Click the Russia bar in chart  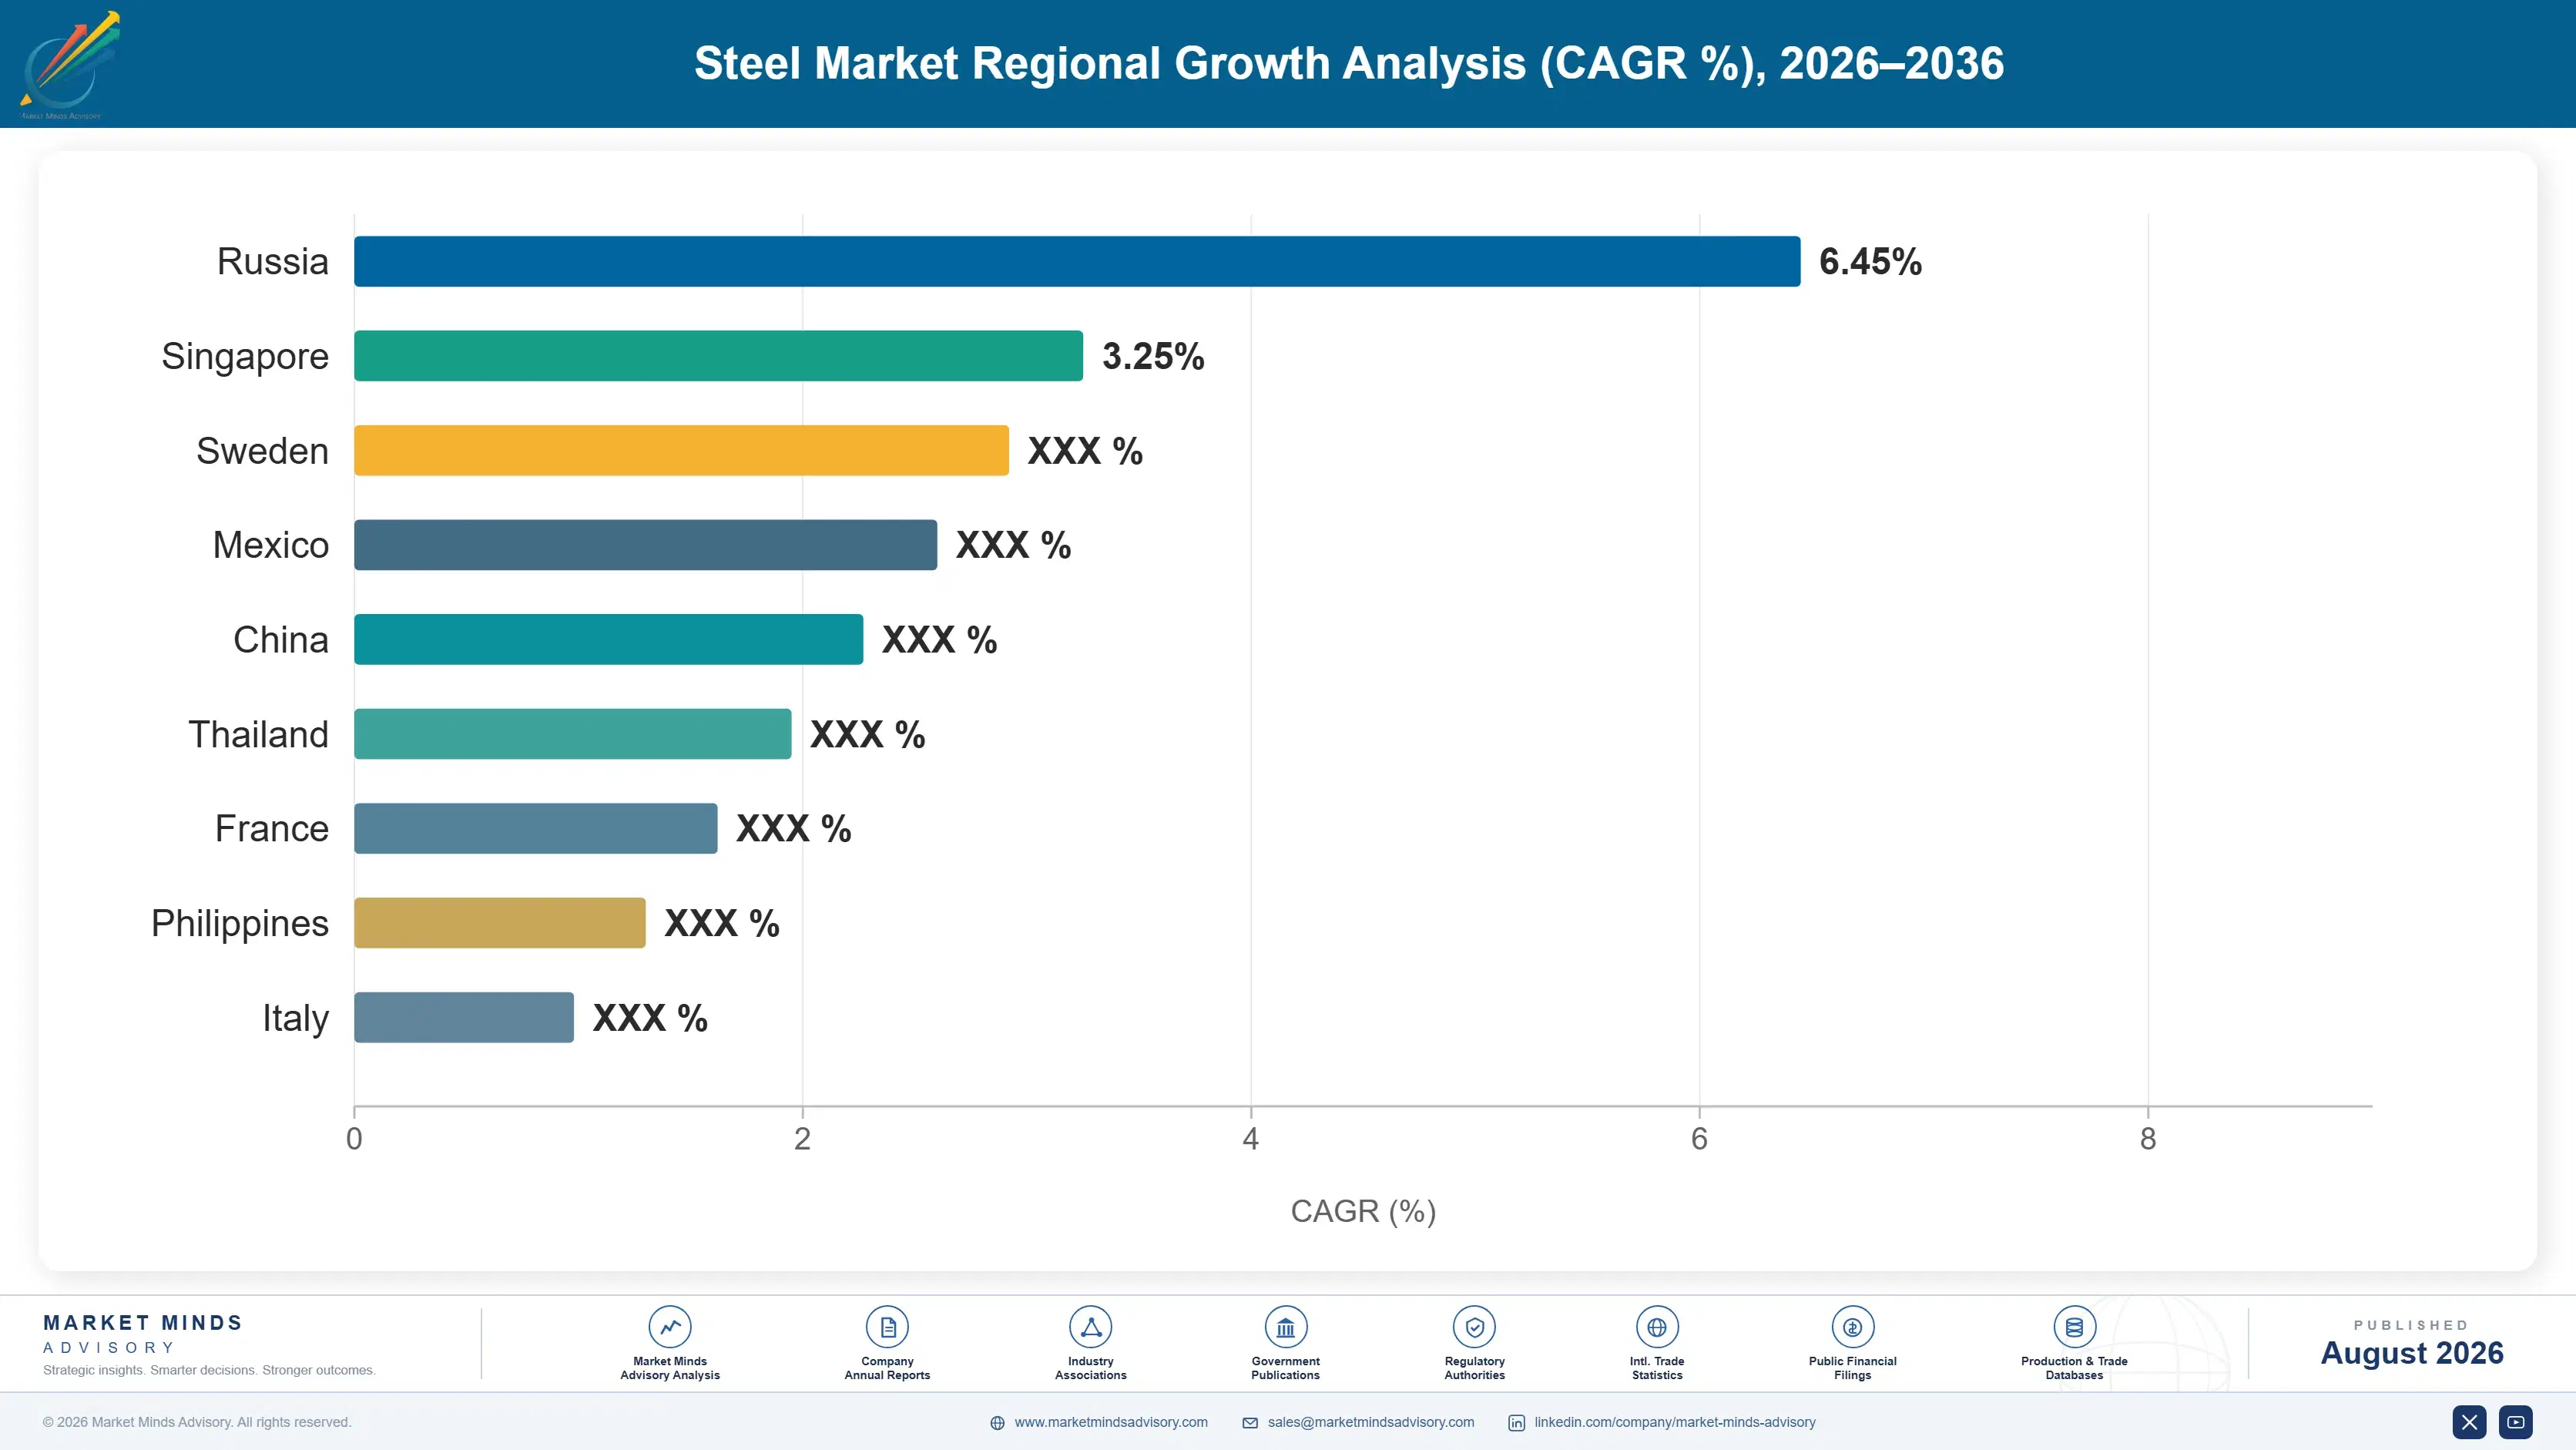(x=1077, y=261)
